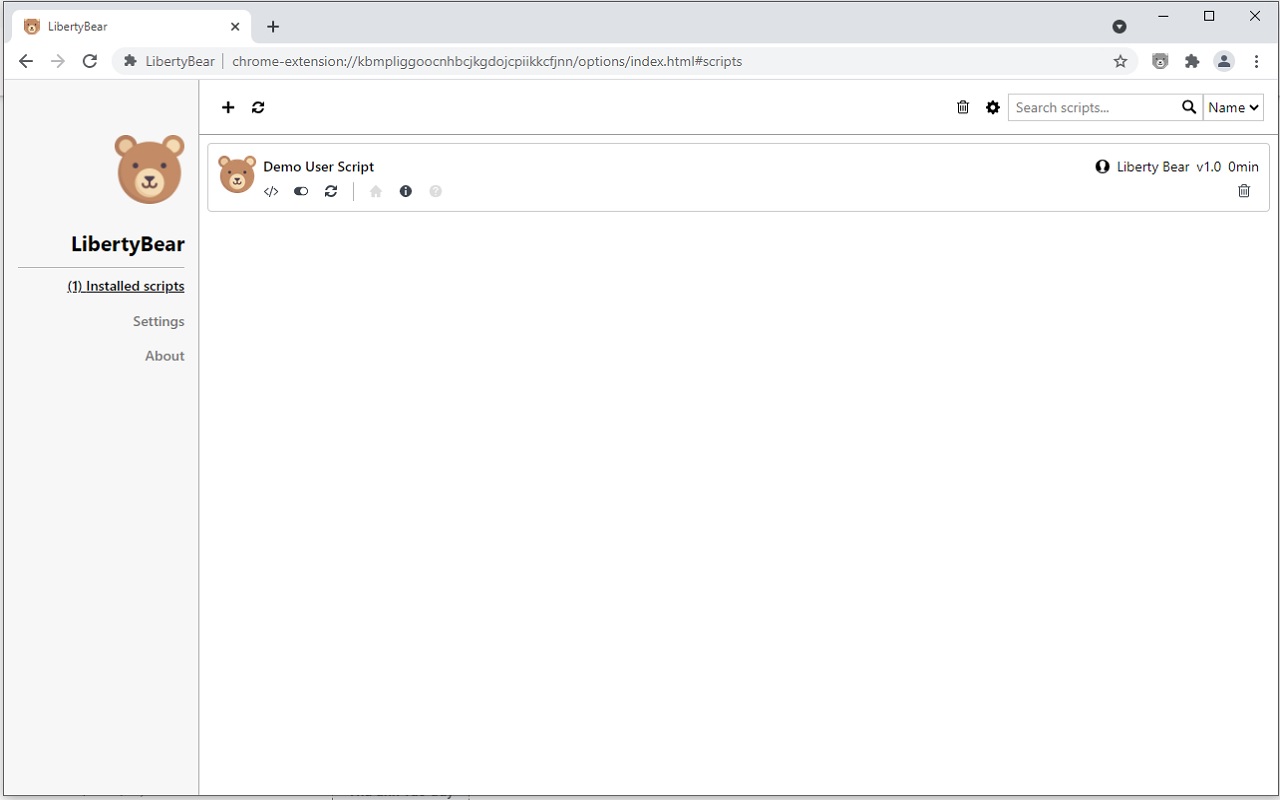Open the Chrome profile avatar

pyautogui.click(x=1224, y=61)
